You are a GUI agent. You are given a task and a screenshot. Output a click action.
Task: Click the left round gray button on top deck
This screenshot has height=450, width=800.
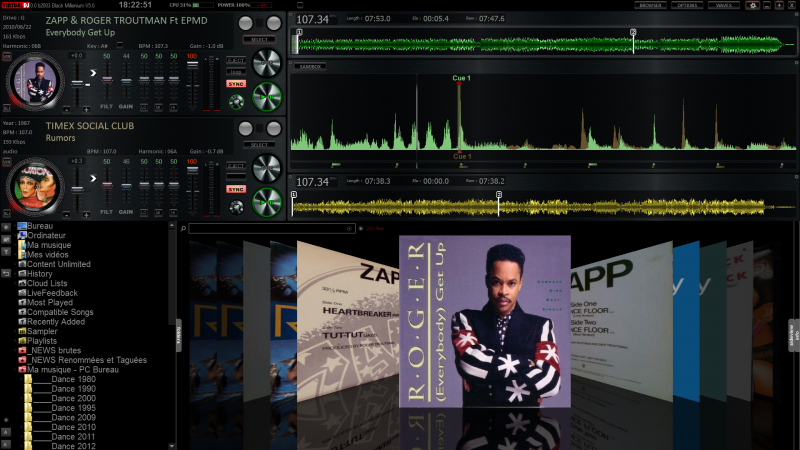tap(245, 23)
